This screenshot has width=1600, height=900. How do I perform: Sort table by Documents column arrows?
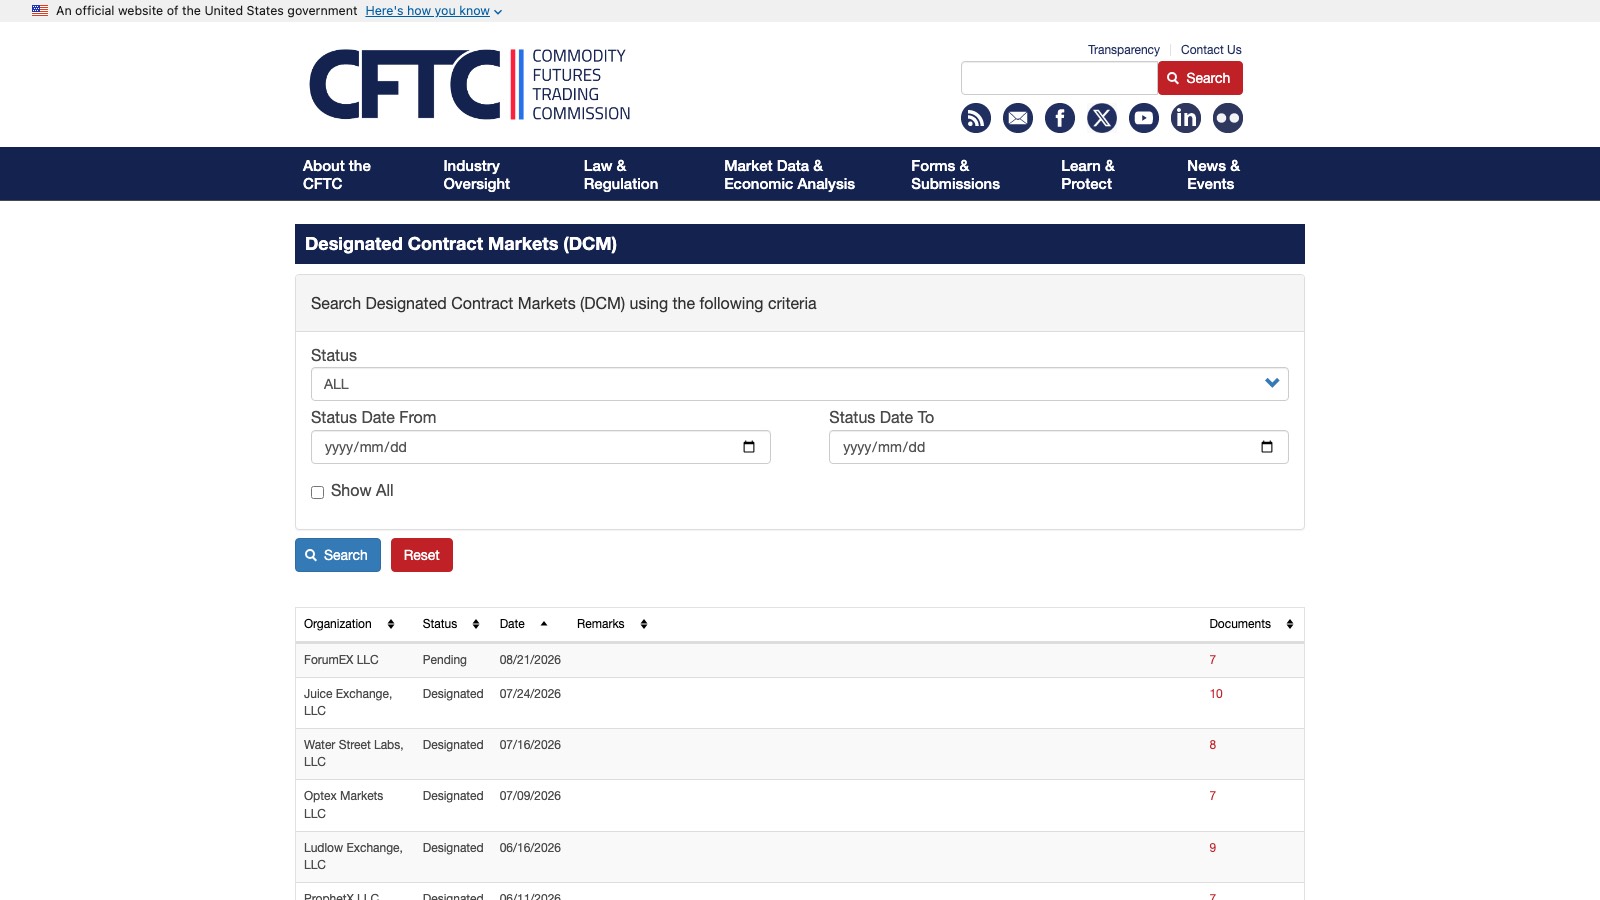pos(1290,624)
